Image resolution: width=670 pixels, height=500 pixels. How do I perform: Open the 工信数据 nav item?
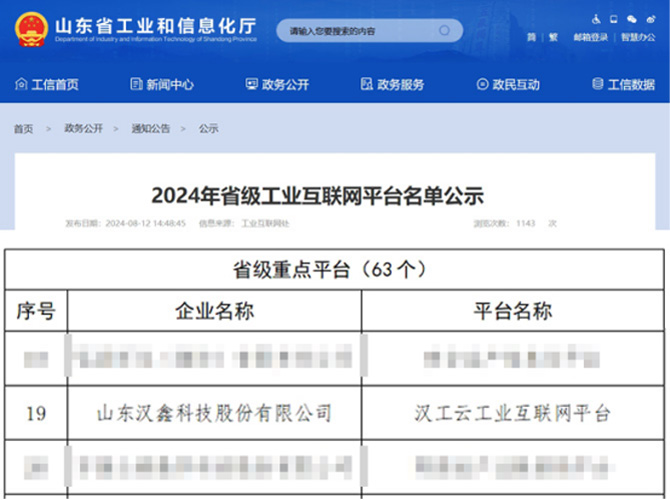(x=624, y=84)
